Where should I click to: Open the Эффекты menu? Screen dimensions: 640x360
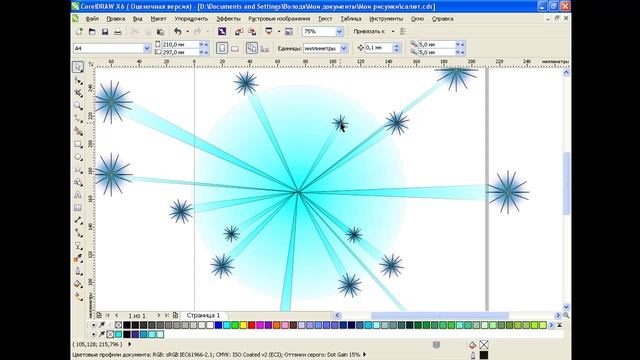(x=228, y=19)
